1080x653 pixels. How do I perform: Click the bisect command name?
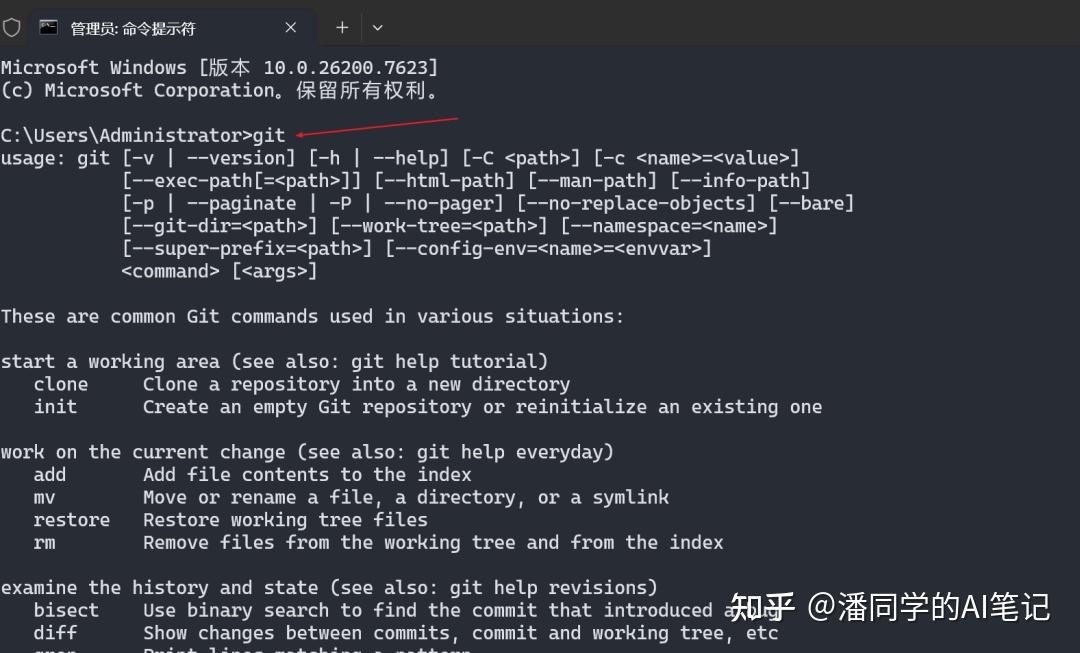pos(66,610)
